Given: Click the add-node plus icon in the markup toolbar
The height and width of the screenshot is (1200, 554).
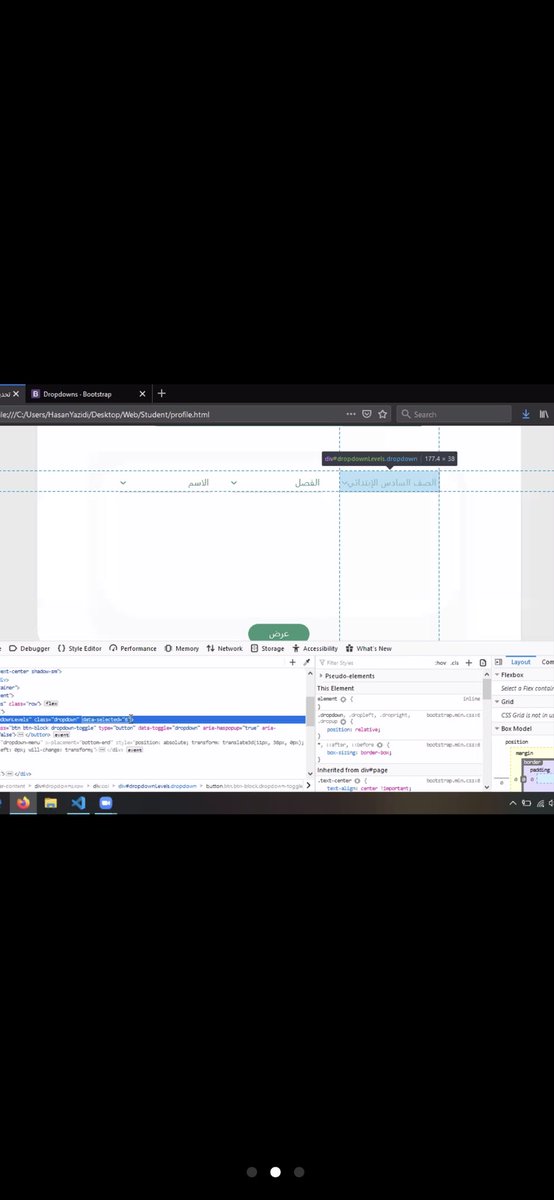Looking at the screenshot, I should (x=293, y=663).
